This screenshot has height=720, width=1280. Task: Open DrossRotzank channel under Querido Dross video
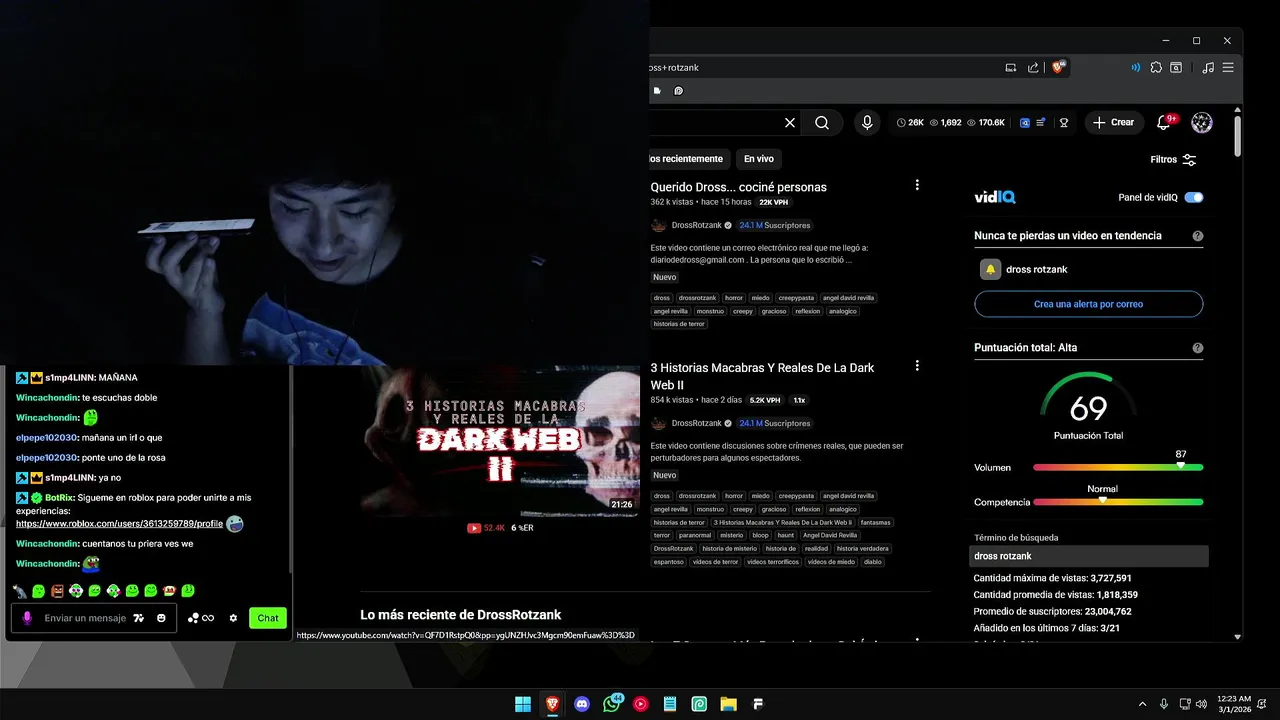pos(696,226)
